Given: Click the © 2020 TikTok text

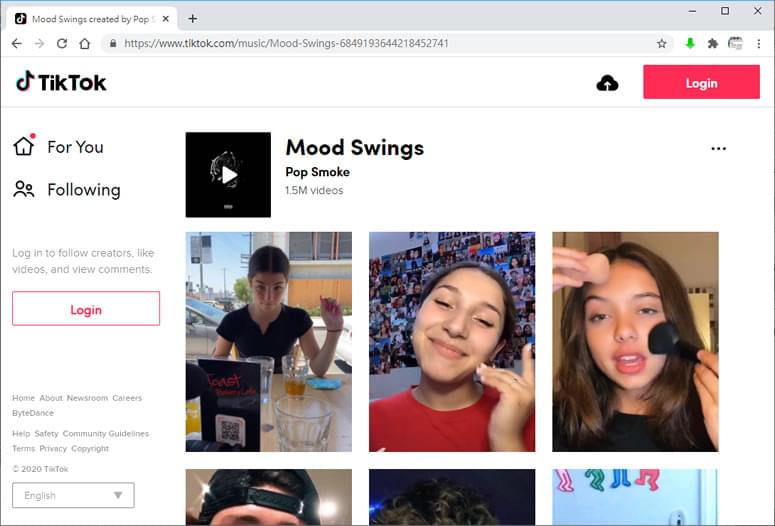Looking at the screenshot, I should [x=41, y=469].
